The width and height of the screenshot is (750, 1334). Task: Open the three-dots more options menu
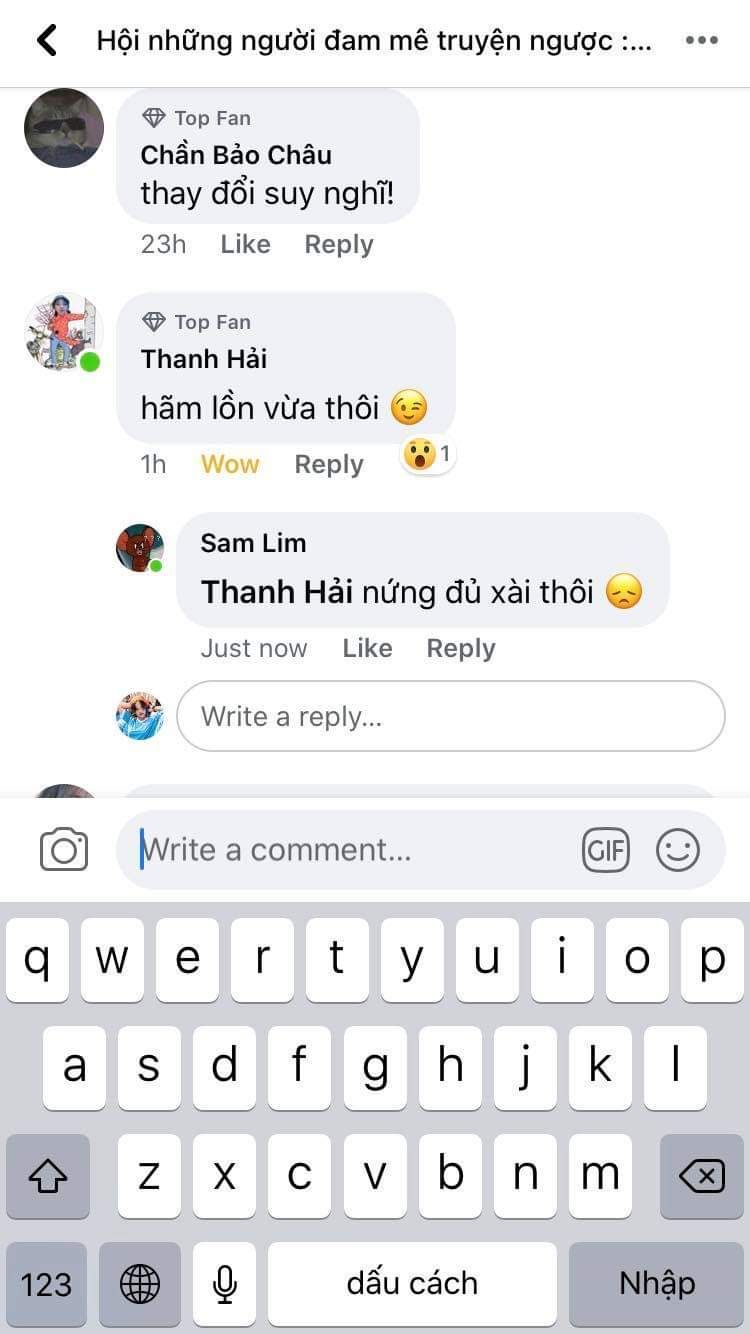[702, 41]
